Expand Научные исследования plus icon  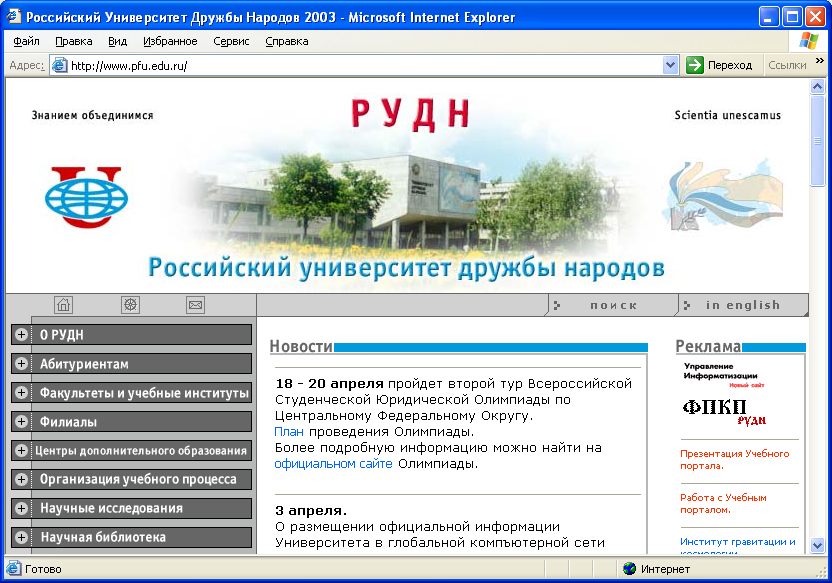(x=21, y=508)
